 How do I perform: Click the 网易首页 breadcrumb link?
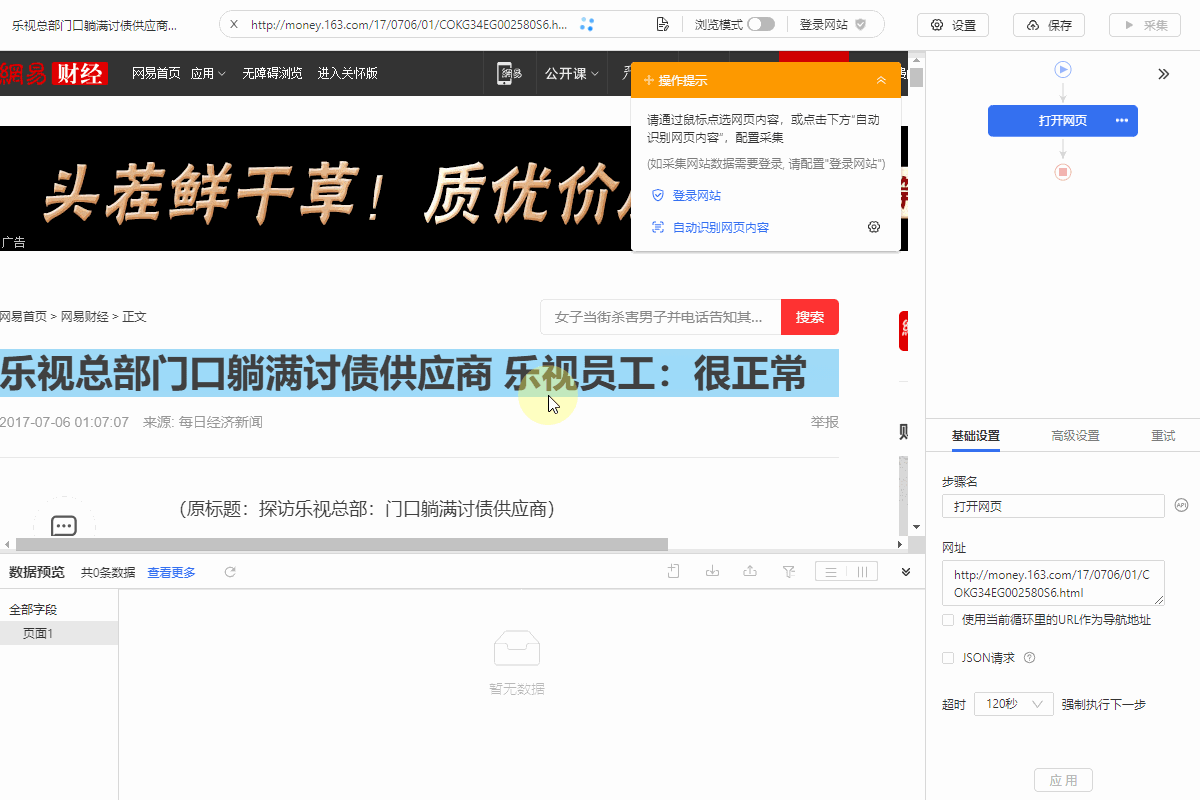click(x=23, y=316)
